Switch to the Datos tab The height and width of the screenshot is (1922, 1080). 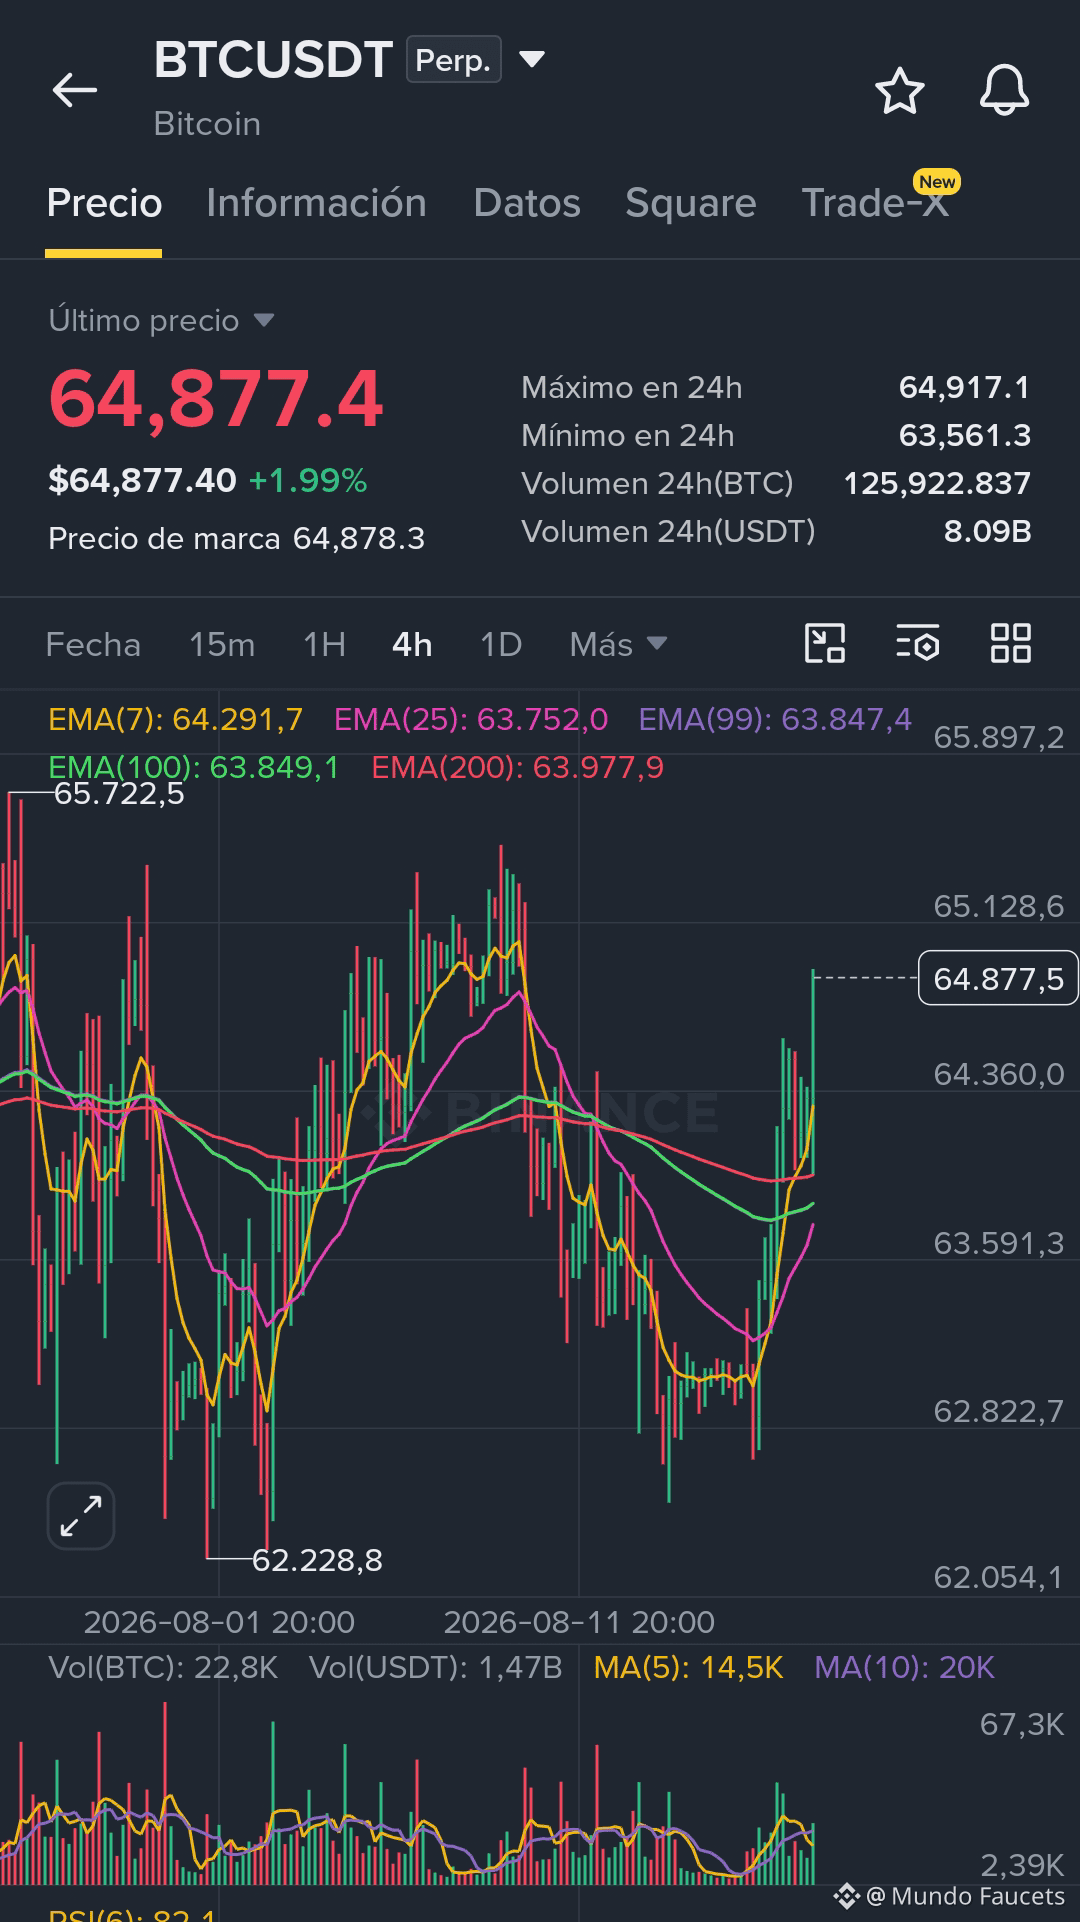pyautogui.click(x=527, y=203)
